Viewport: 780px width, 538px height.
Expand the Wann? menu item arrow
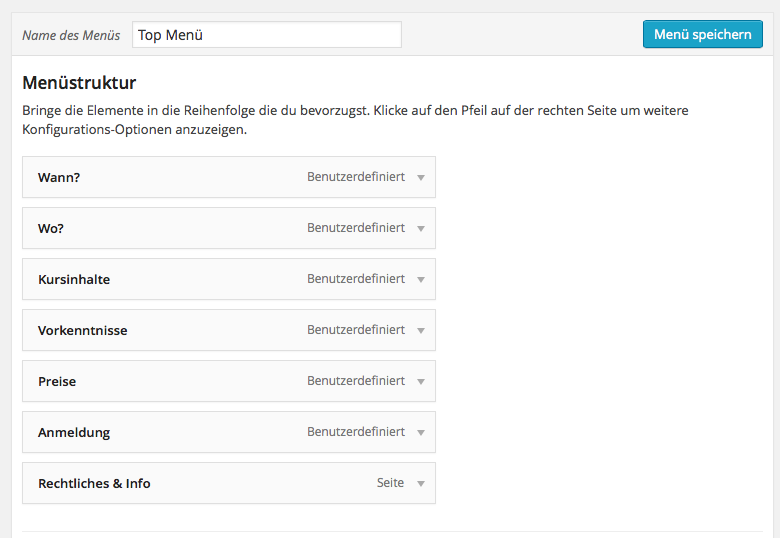421,177
